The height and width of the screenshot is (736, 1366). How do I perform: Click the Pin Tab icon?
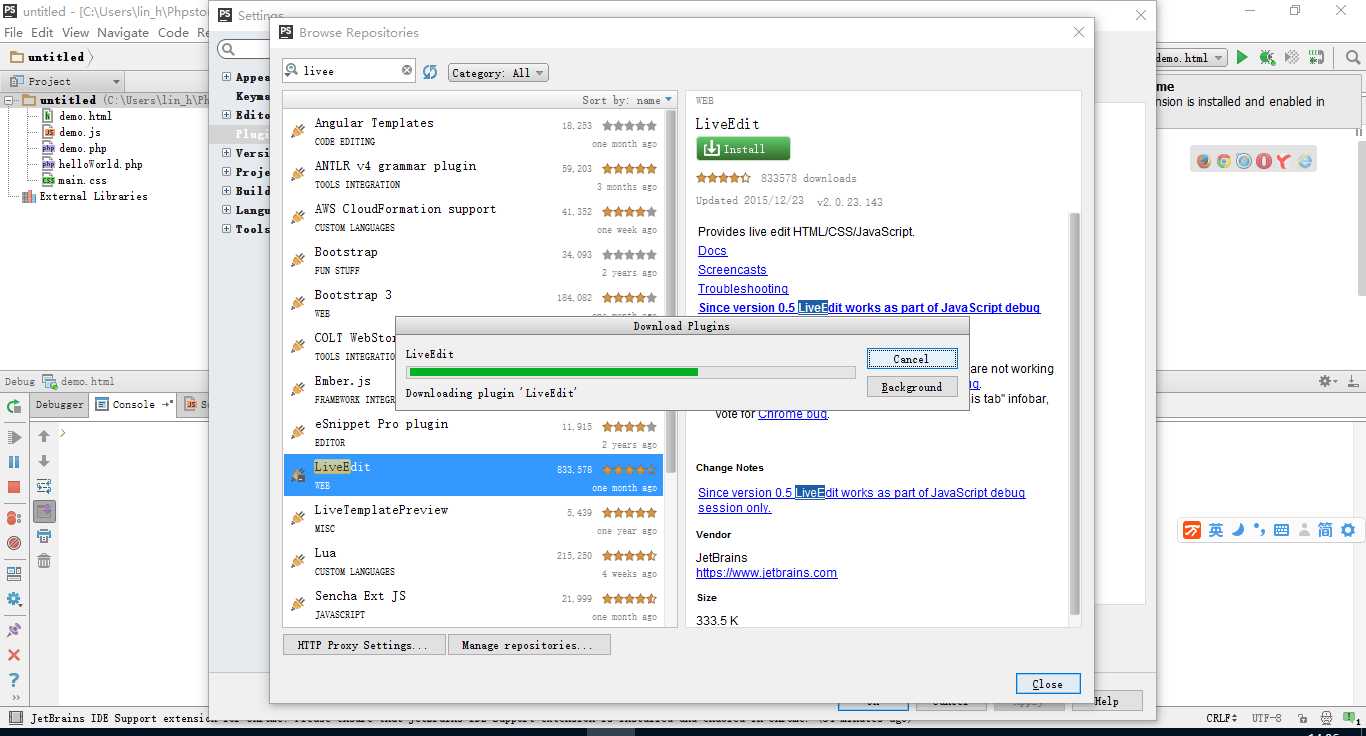[14, 630]
